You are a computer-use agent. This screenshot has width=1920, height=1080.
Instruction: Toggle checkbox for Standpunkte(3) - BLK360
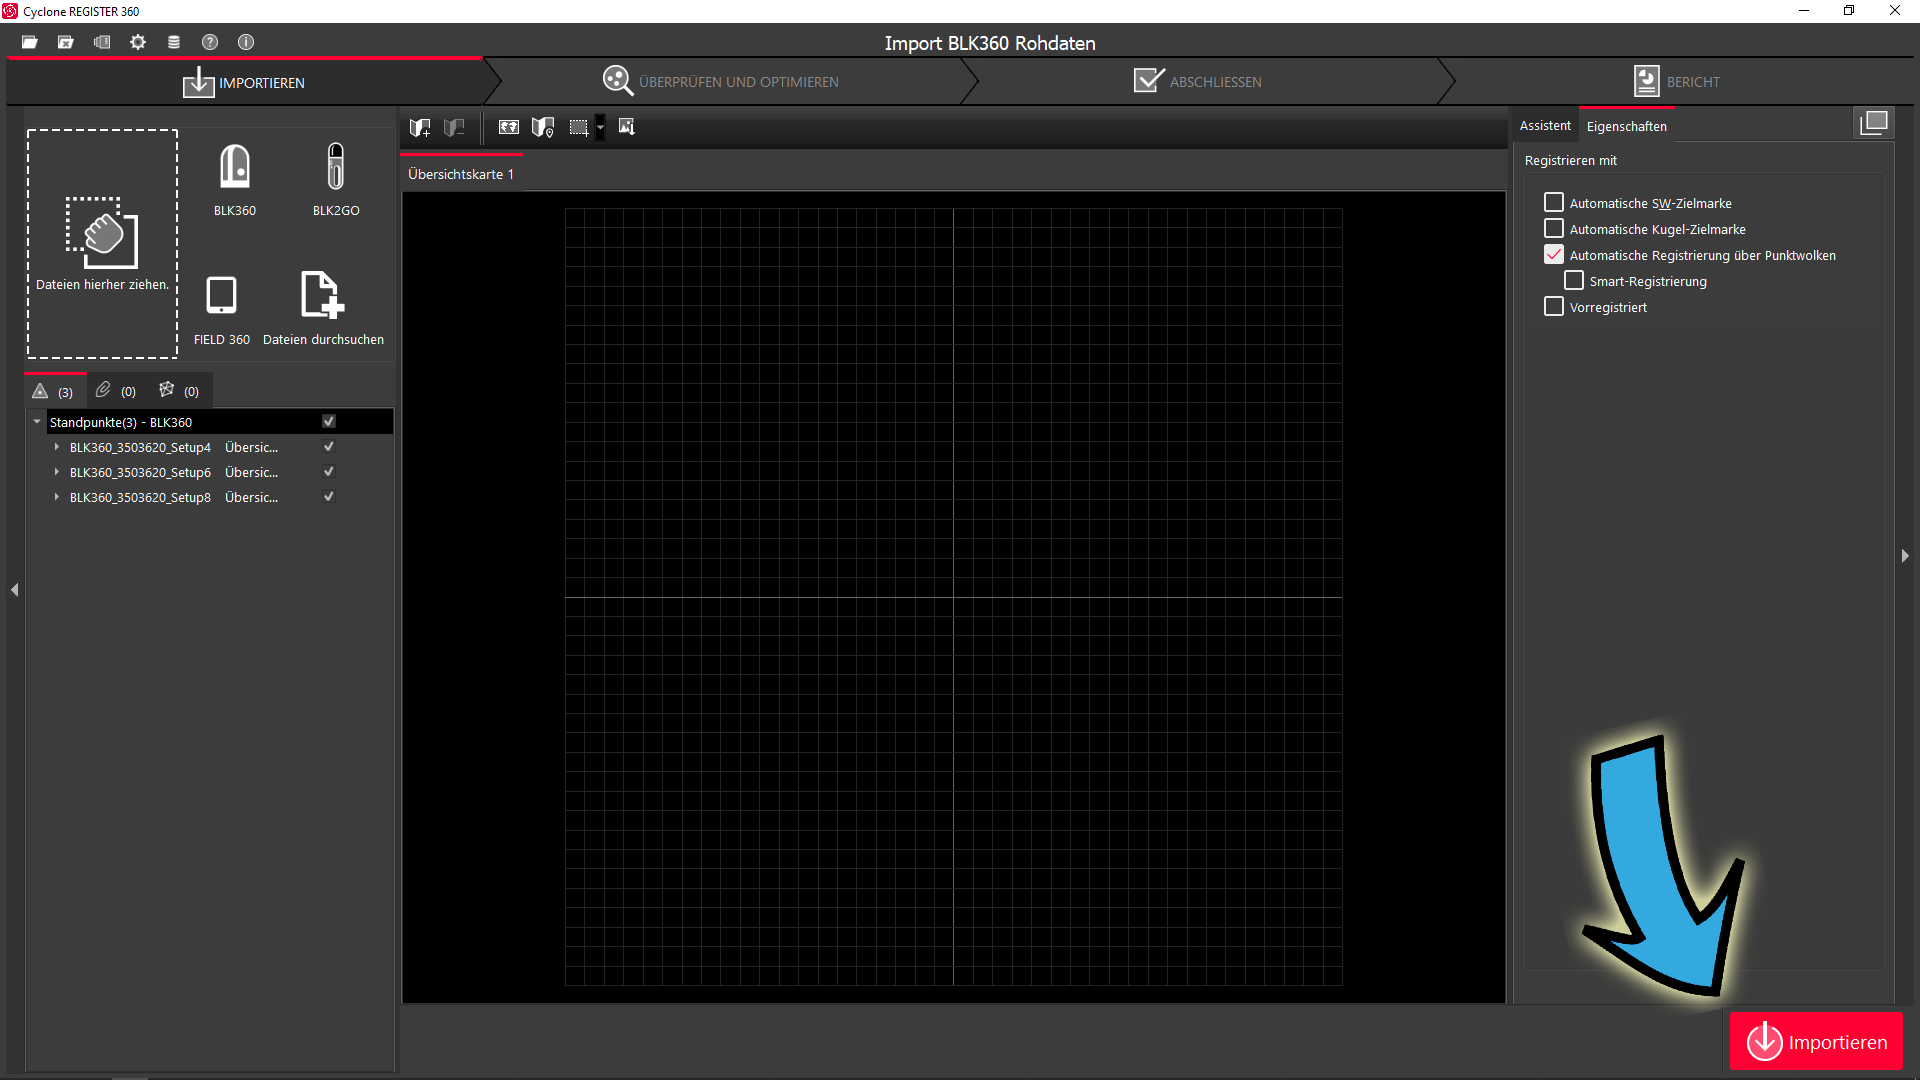coord(329,422)
